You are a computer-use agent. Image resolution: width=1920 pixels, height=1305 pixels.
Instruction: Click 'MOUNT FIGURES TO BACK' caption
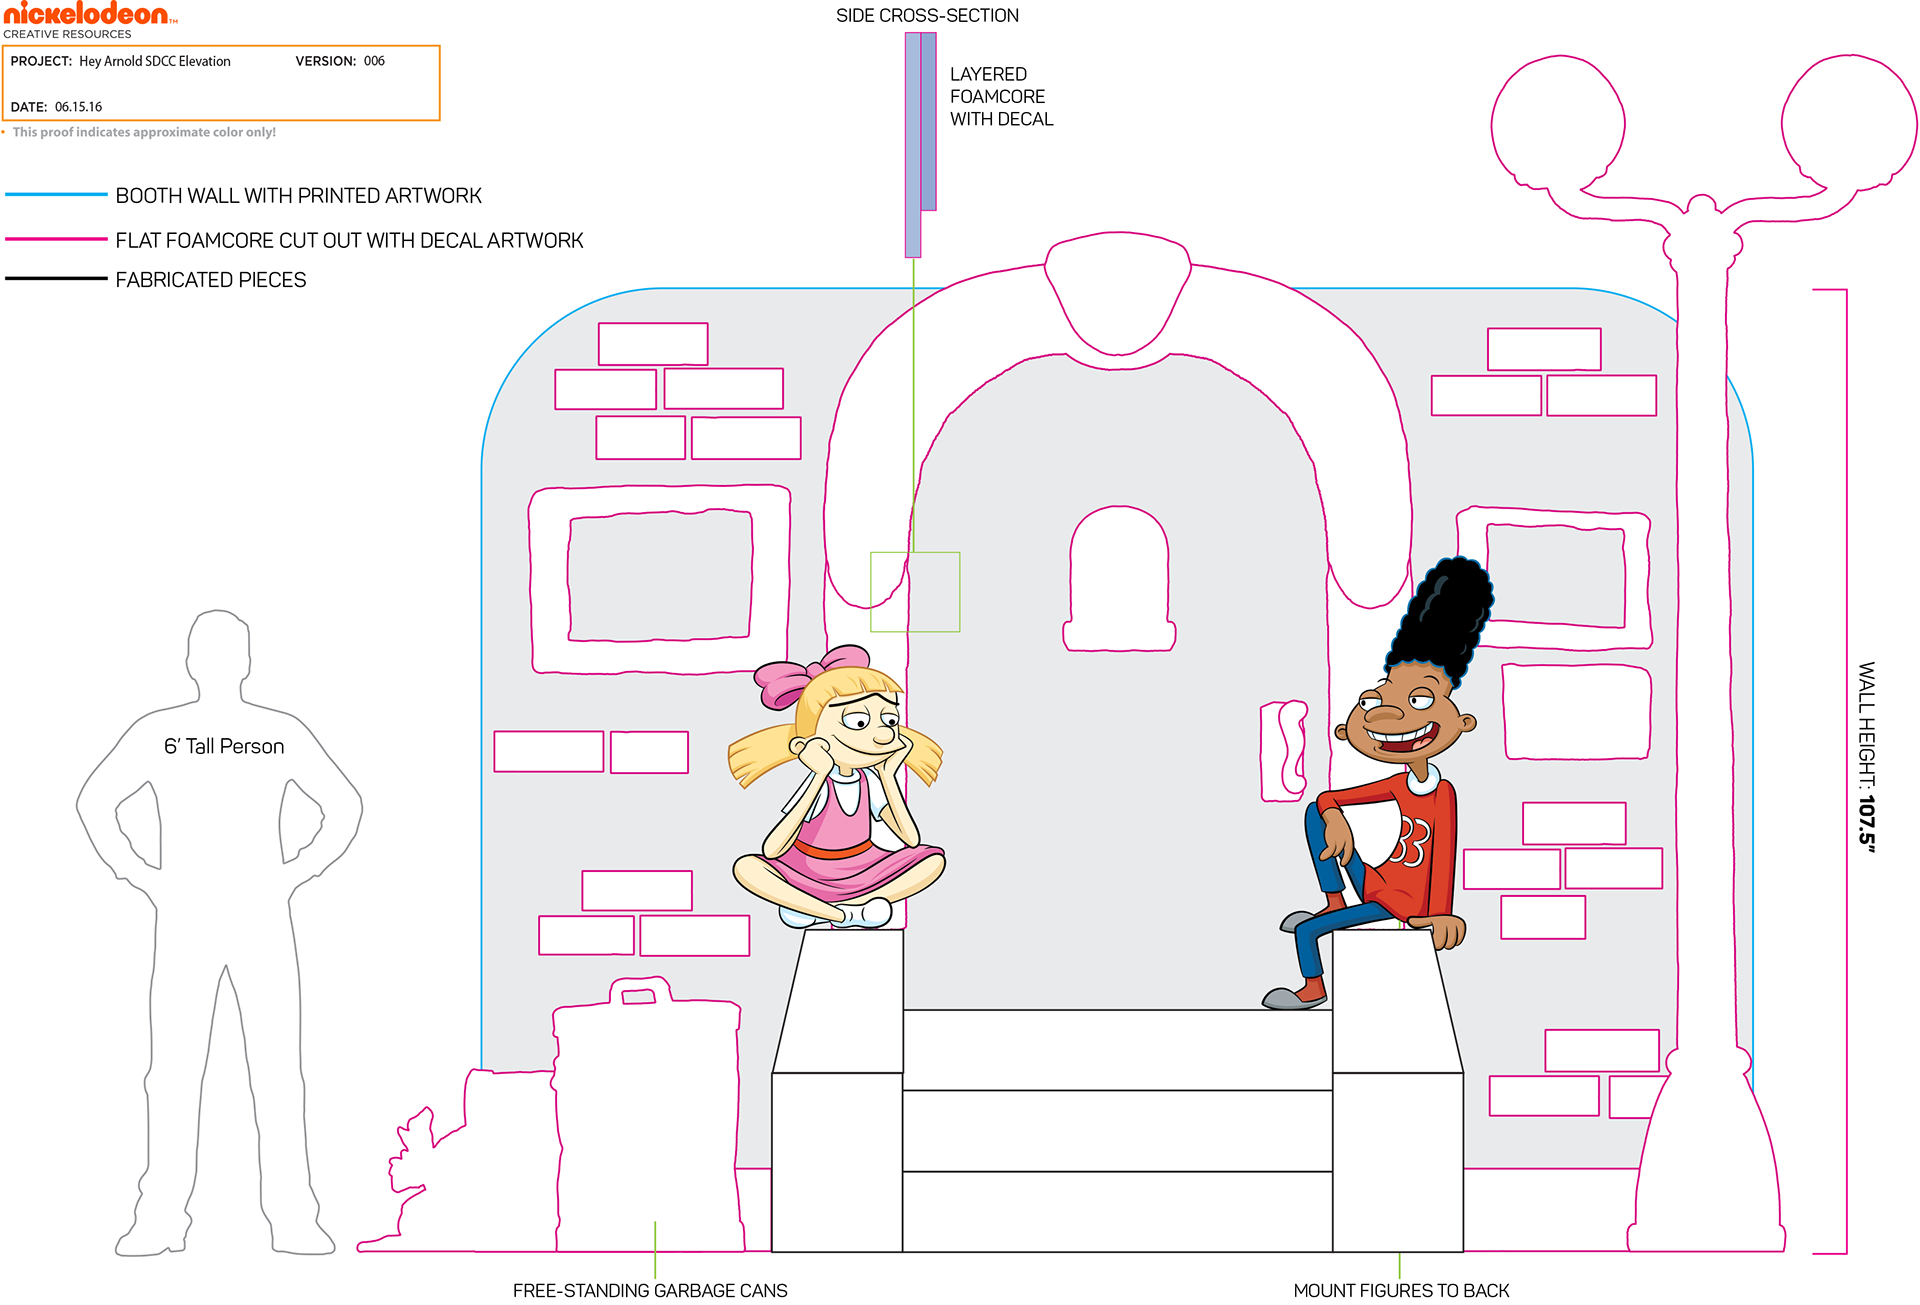pyautogui.click(x=1401, y=1291)
